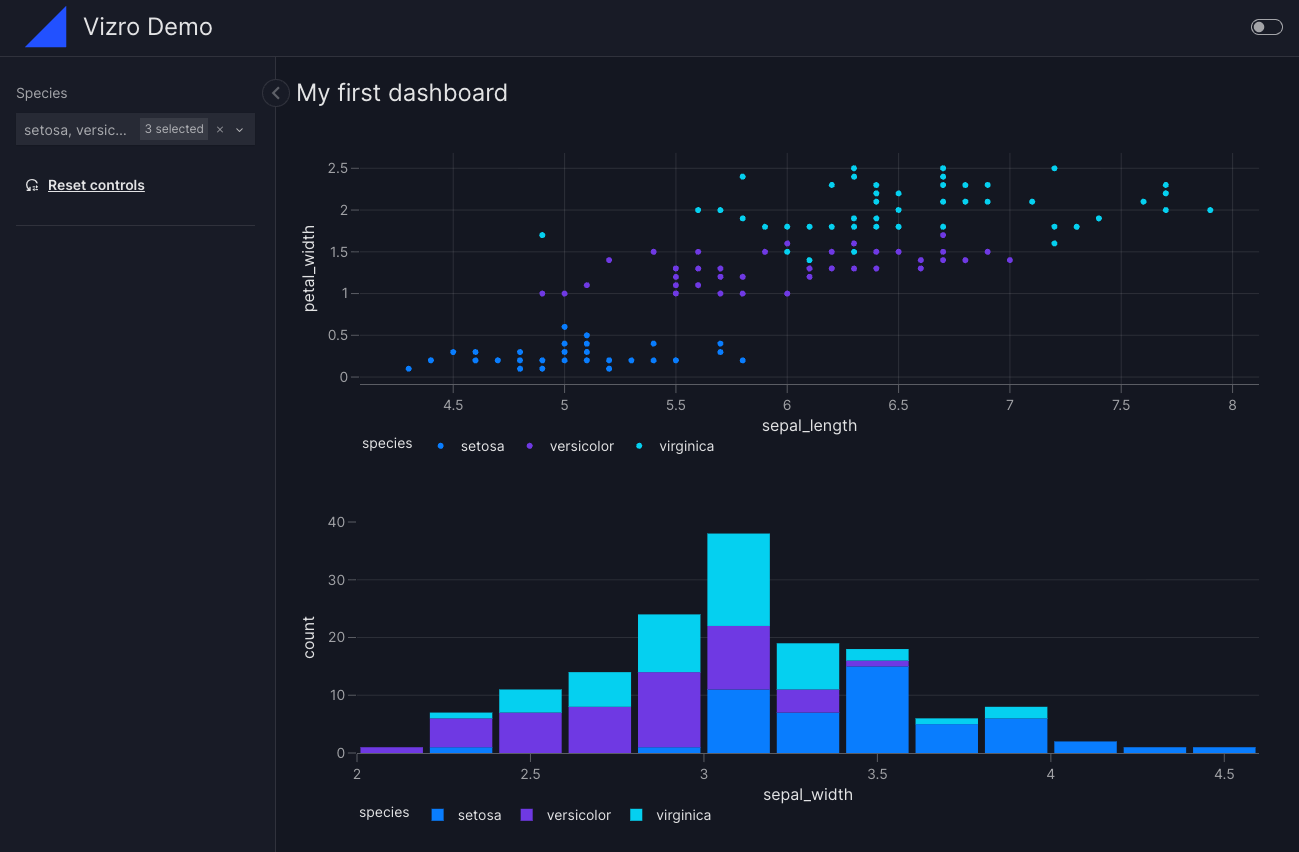Image resolution: width=1299 pixels, height=852 pixels.
Task: Click the tallest histogram bar's cyan segment
Action: pyautogui.click(x=738, y=580)
